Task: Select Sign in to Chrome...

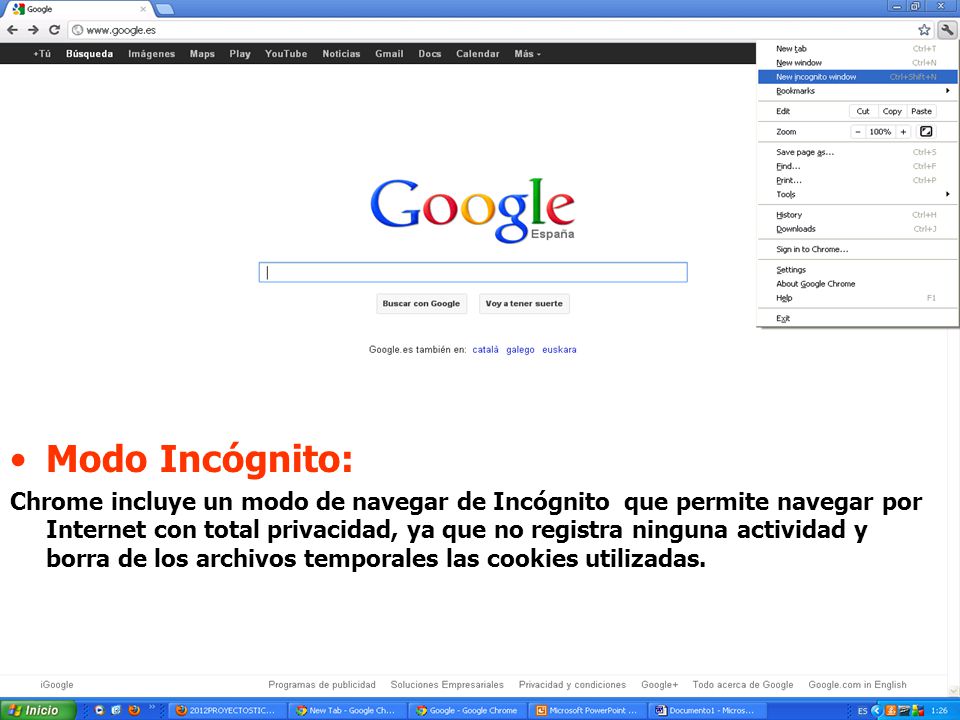Action: tap(857, 249)
